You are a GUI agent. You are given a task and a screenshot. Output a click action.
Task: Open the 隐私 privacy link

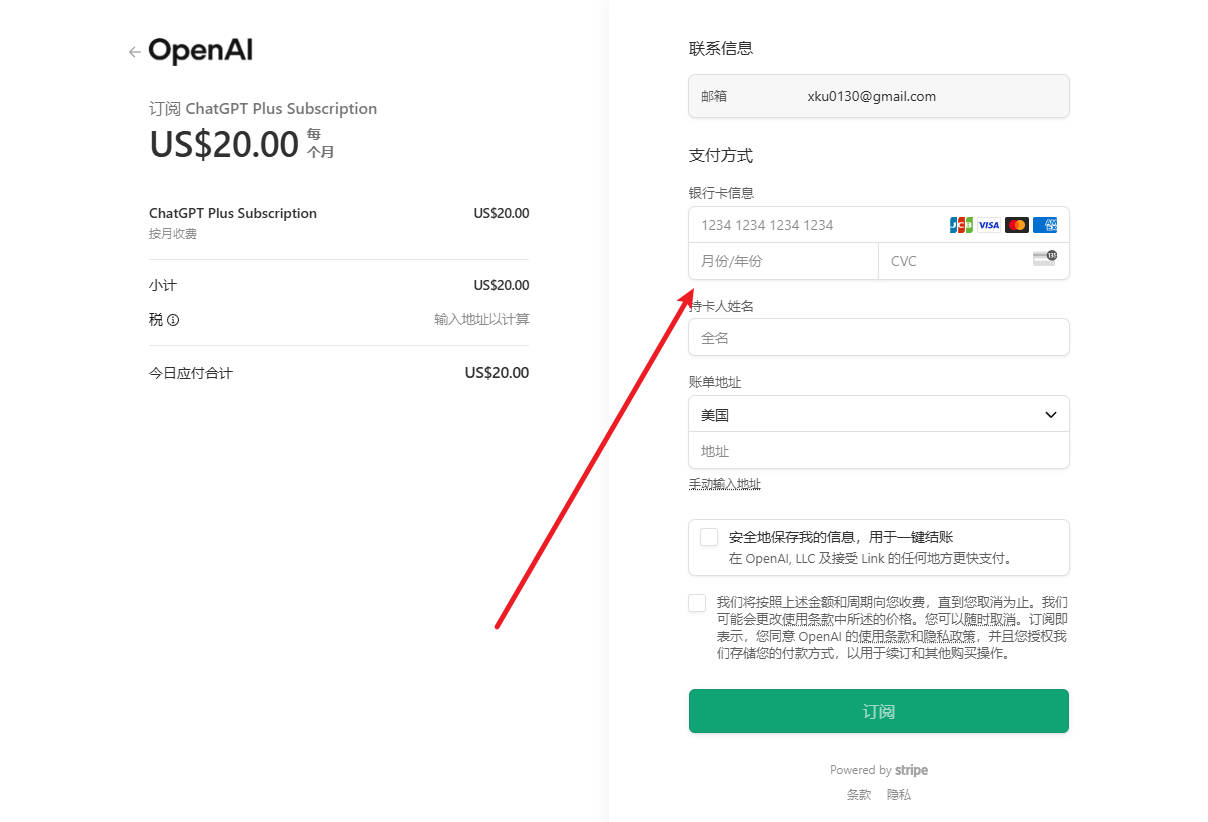(x=899, y=795)
